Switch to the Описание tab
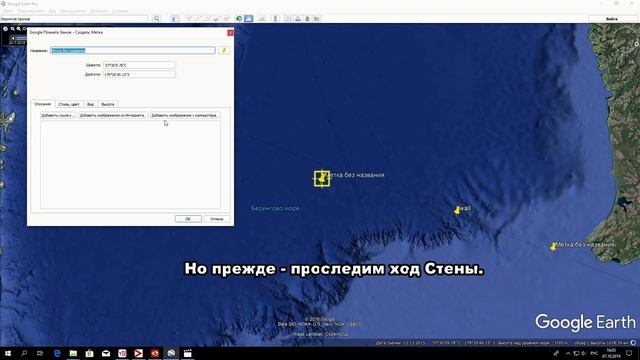The height and width of the screenshot is (360, 640). click(43, 104)
